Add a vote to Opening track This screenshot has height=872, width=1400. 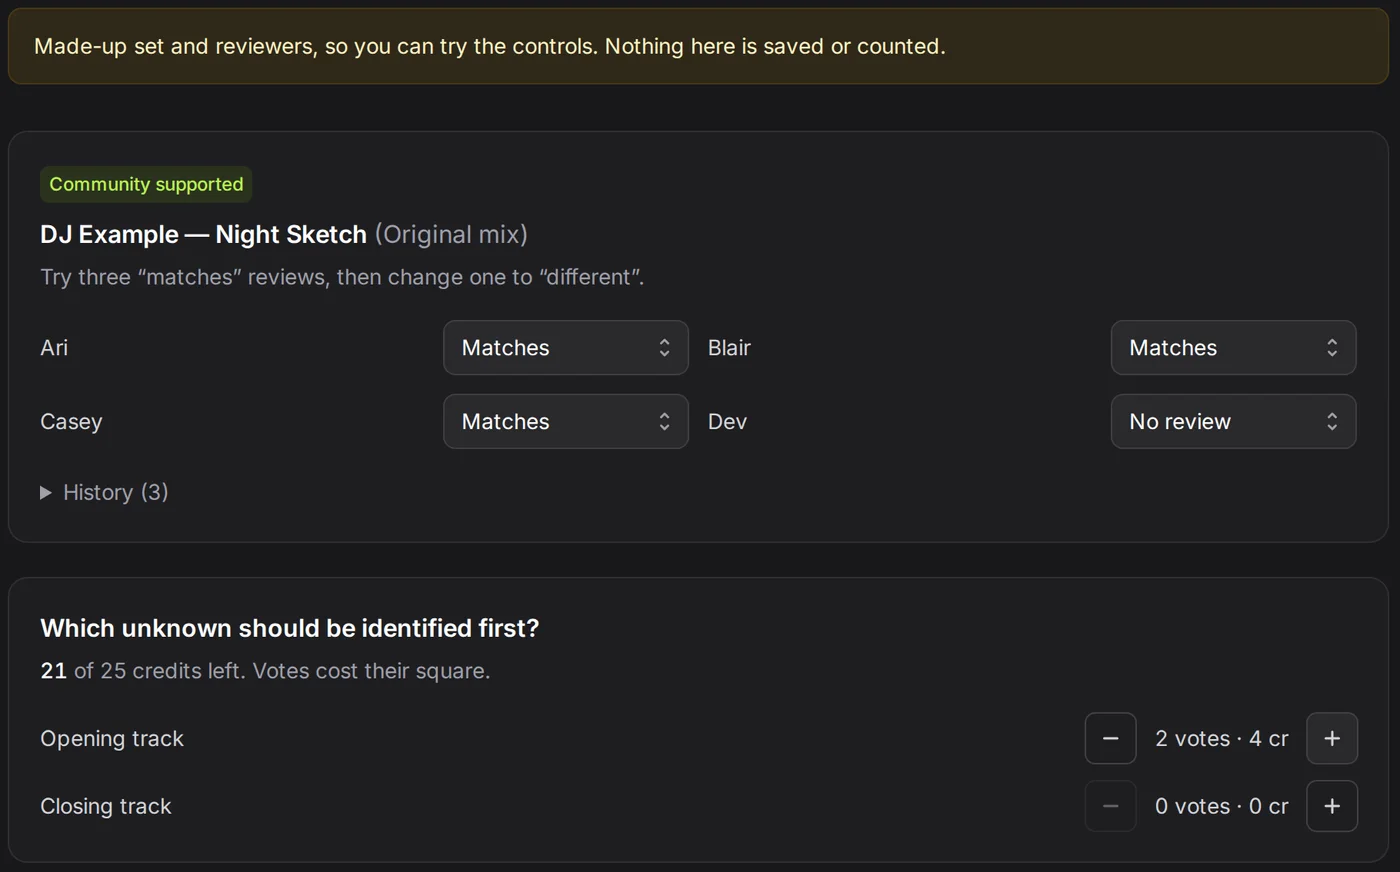click(1332, 739)
